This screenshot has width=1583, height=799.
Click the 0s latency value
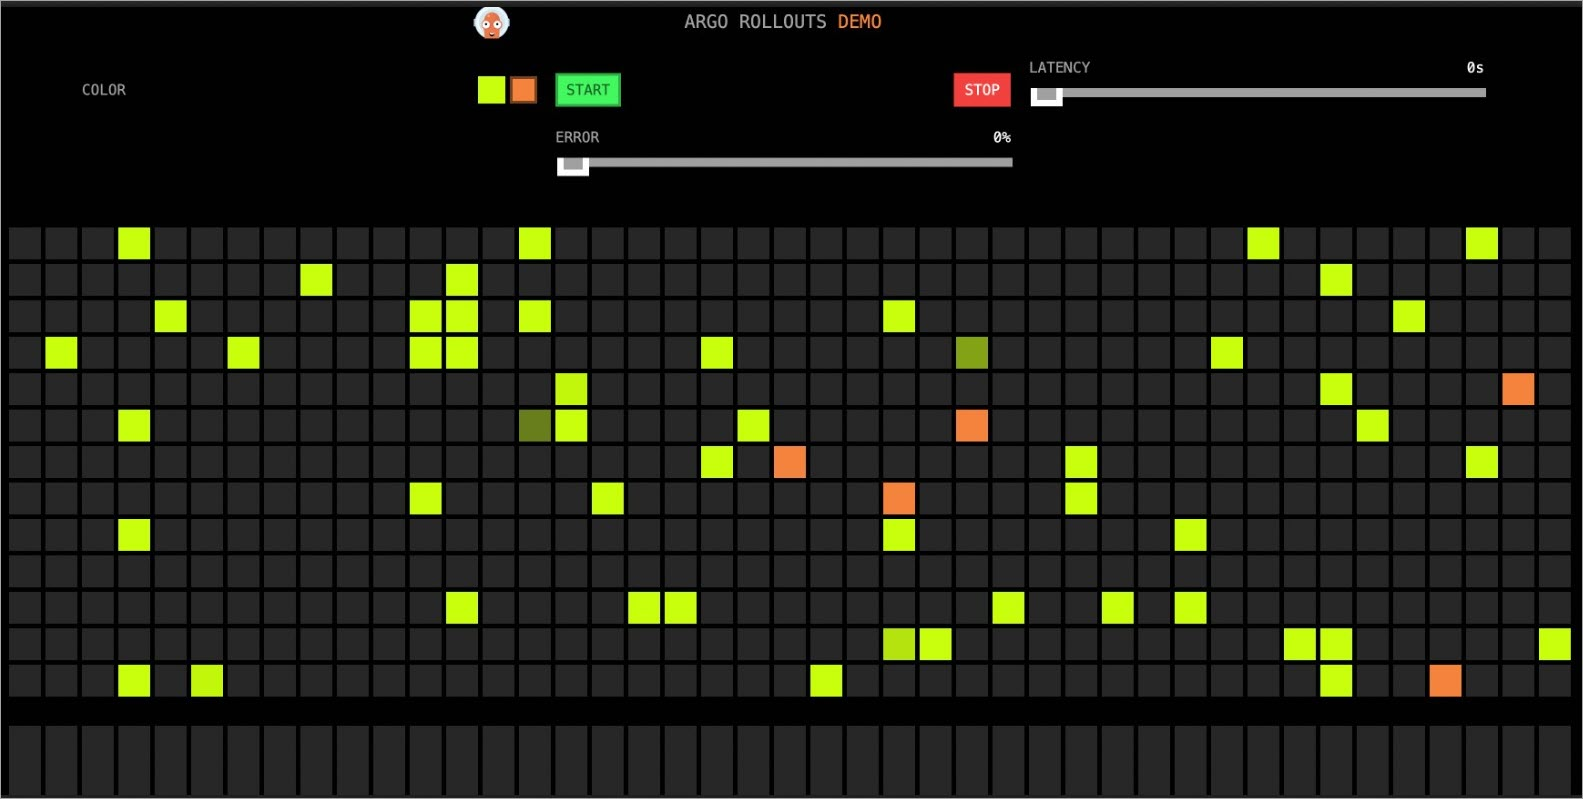[x=1475, y=68]
